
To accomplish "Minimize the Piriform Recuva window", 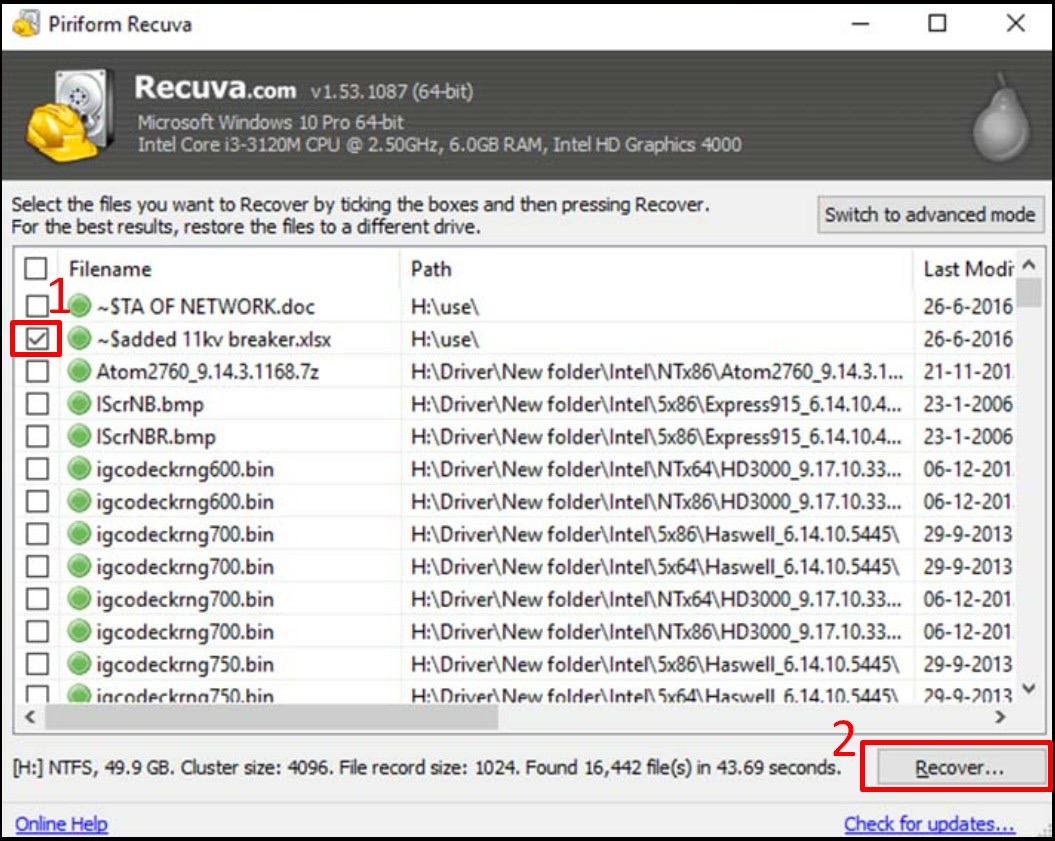I will point(860,24).
